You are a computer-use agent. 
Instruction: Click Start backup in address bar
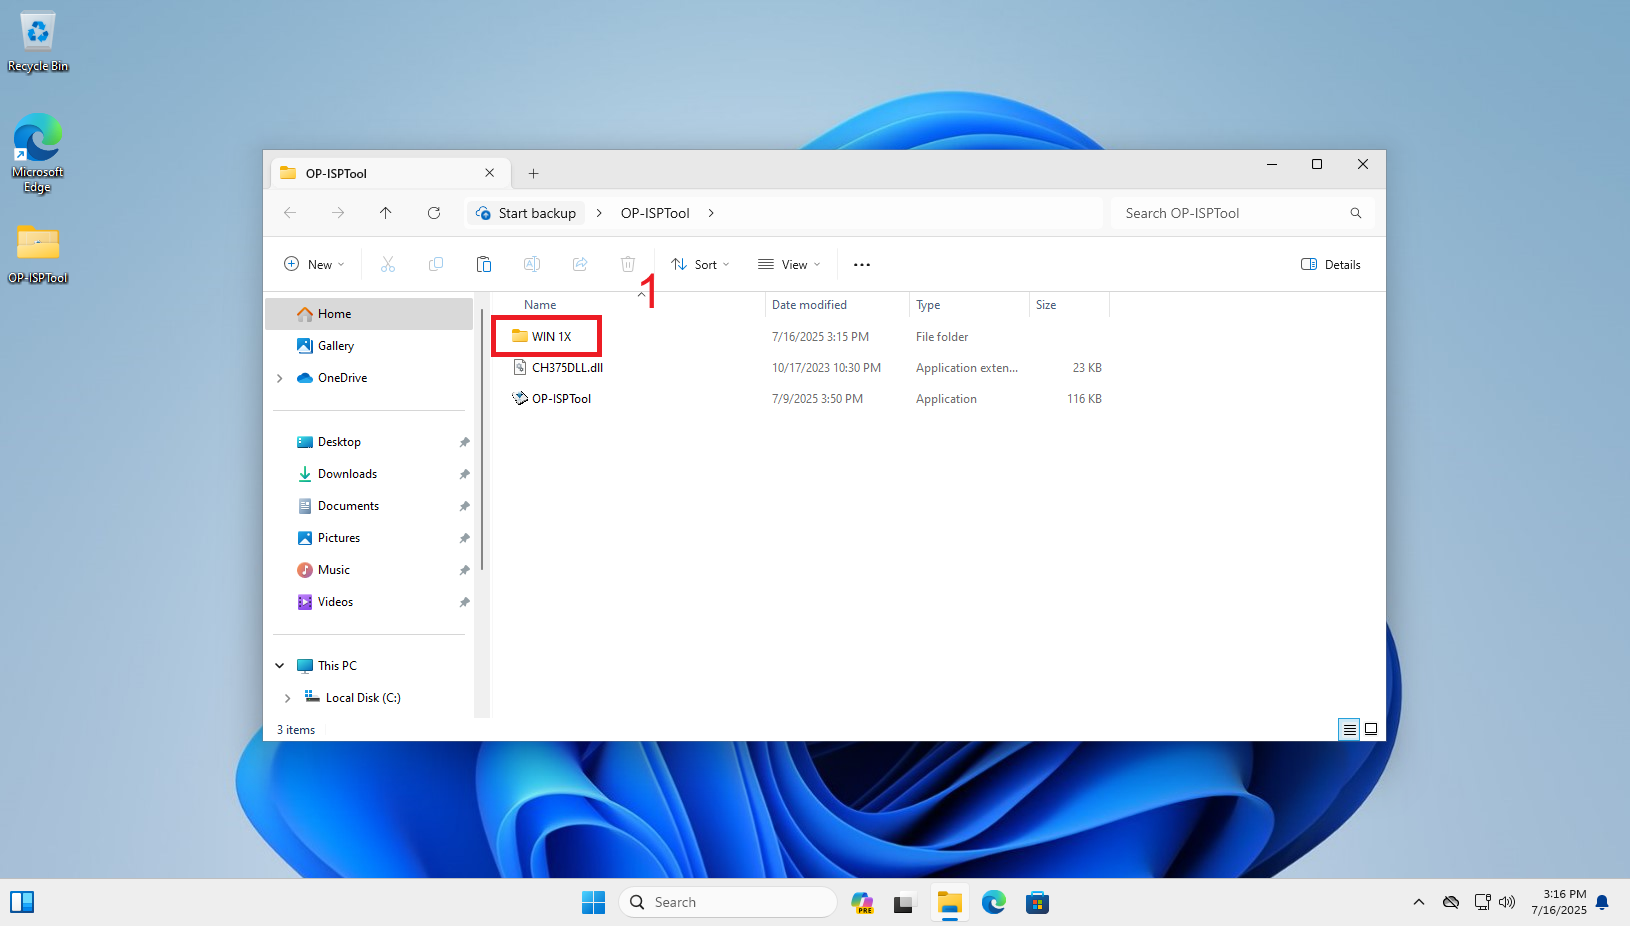coord(537,213)
